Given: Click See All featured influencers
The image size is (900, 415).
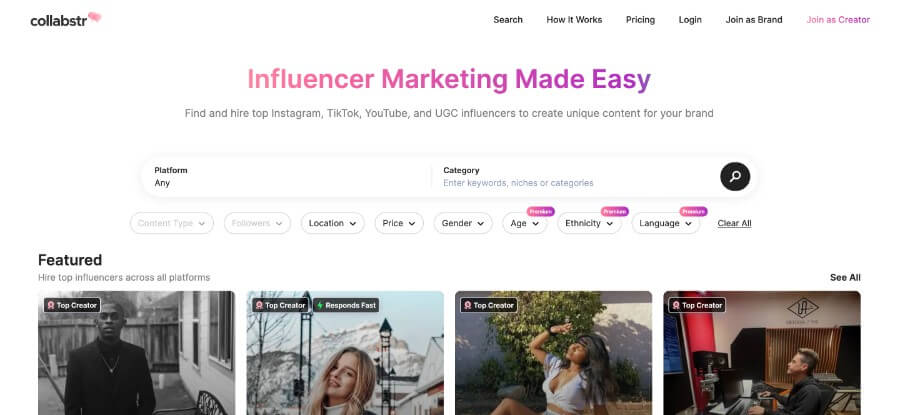Looking at the screenshot, I should pos(845,277).
